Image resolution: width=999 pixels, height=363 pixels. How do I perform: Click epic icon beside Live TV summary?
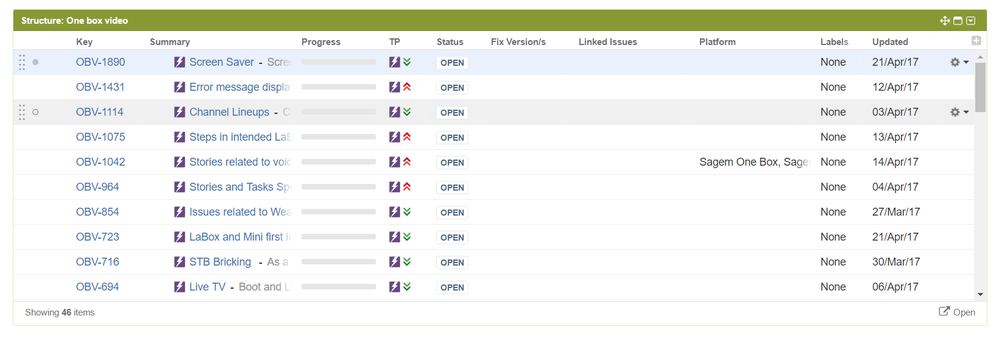coord(180,287)
